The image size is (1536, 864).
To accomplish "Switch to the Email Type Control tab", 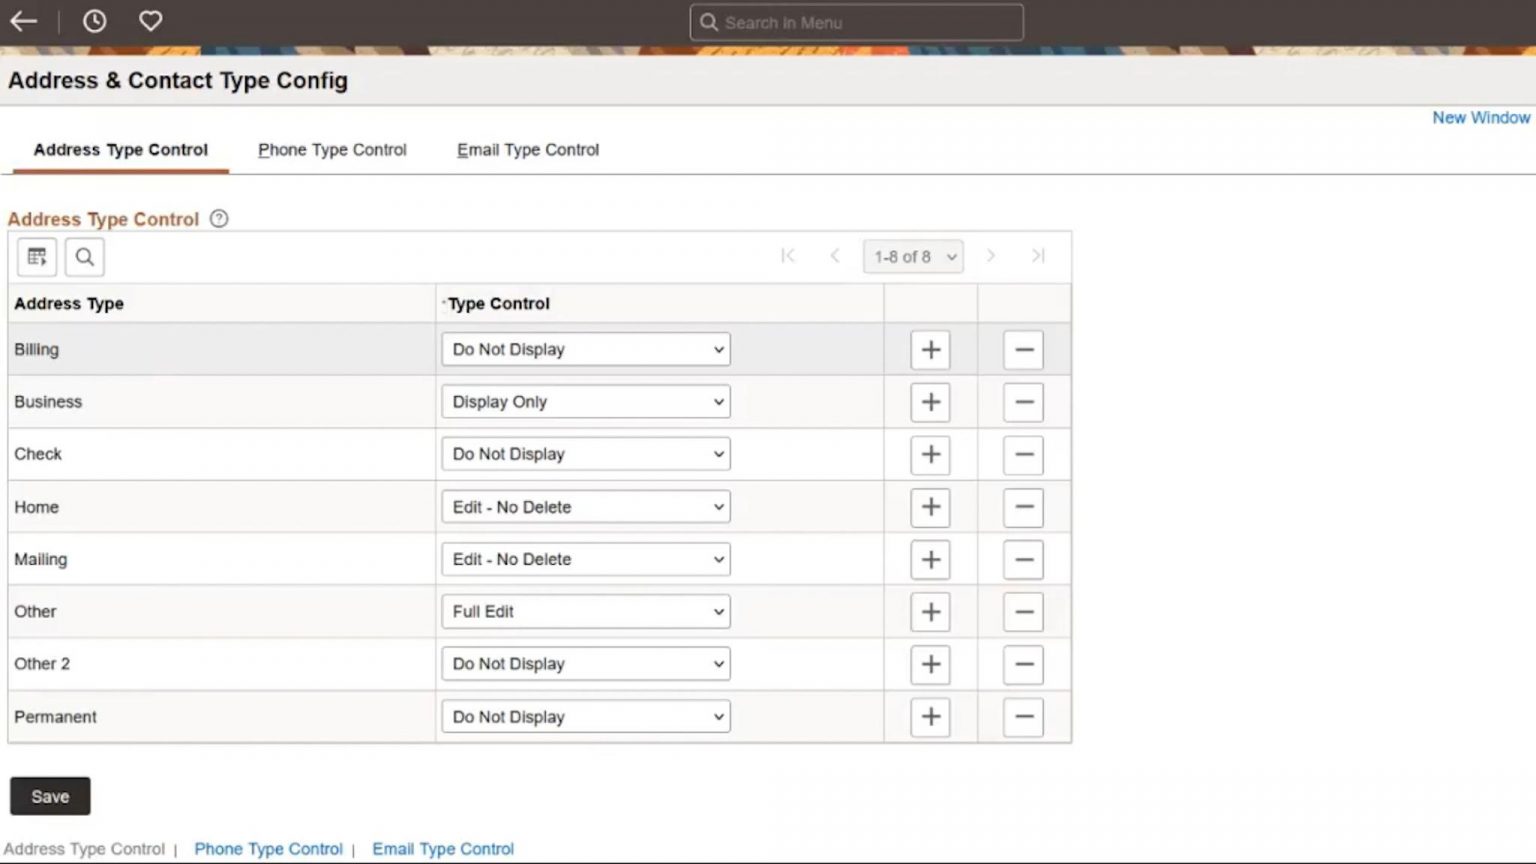I will (527, 149).
